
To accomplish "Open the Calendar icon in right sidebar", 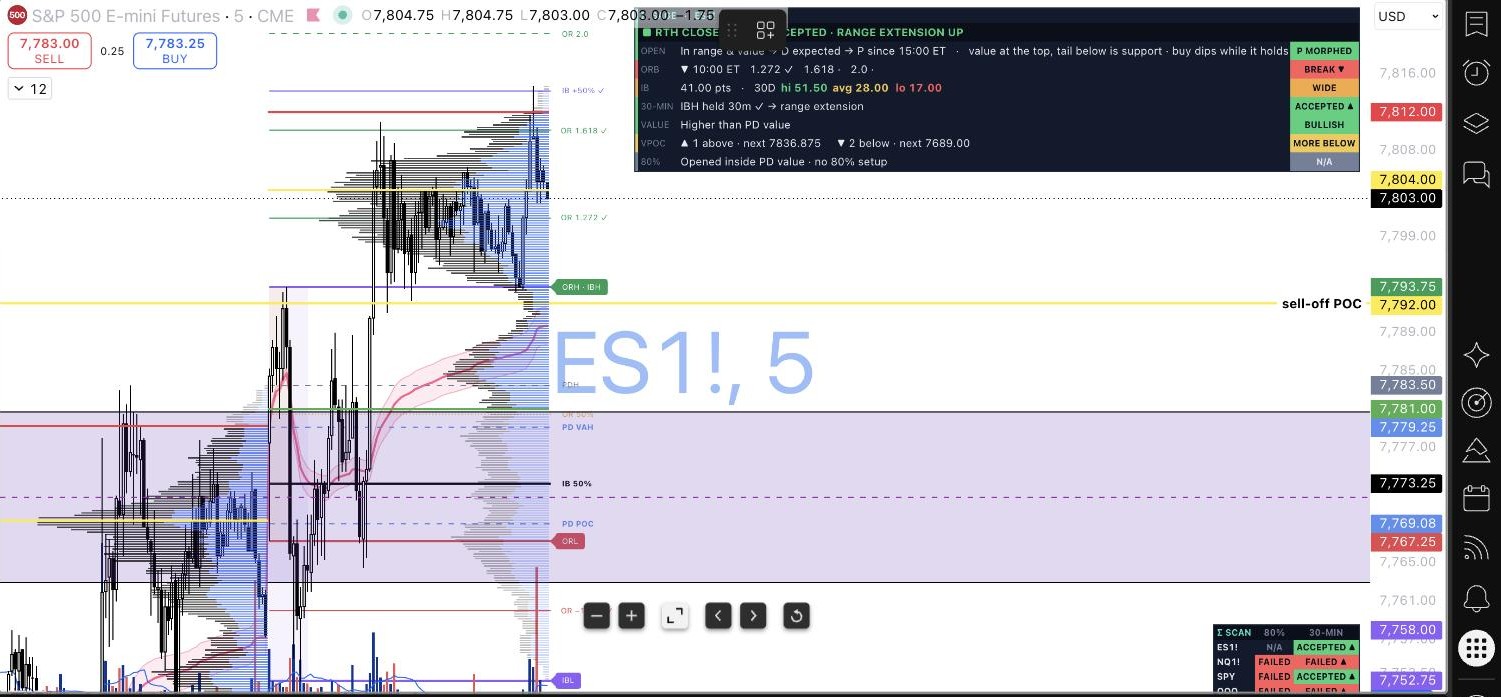I will click(1476, 498).
